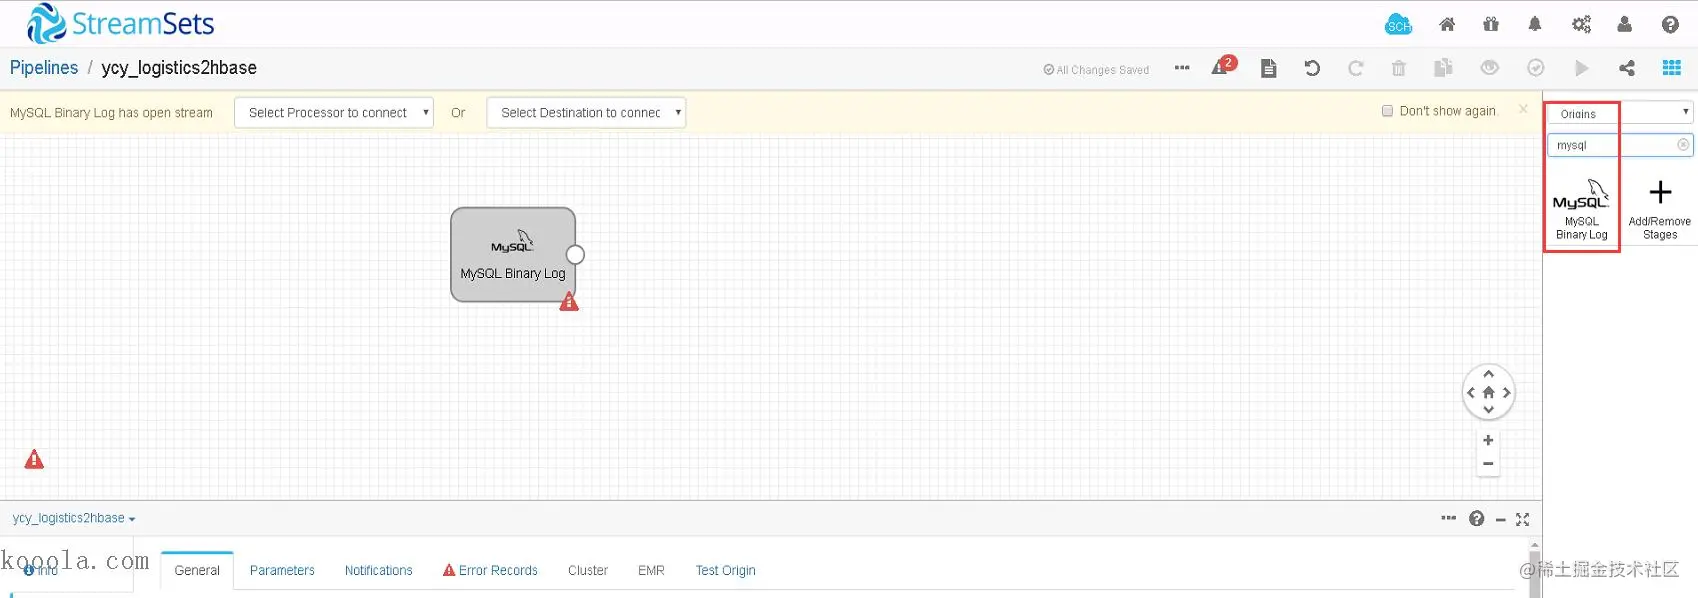Switch to the Test Origin tab

tap(725, 570)
